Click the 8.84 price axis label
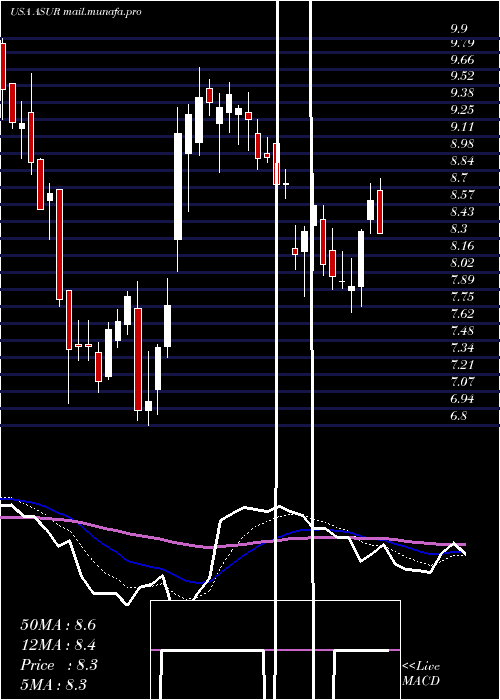 click(x=462, y=161)
